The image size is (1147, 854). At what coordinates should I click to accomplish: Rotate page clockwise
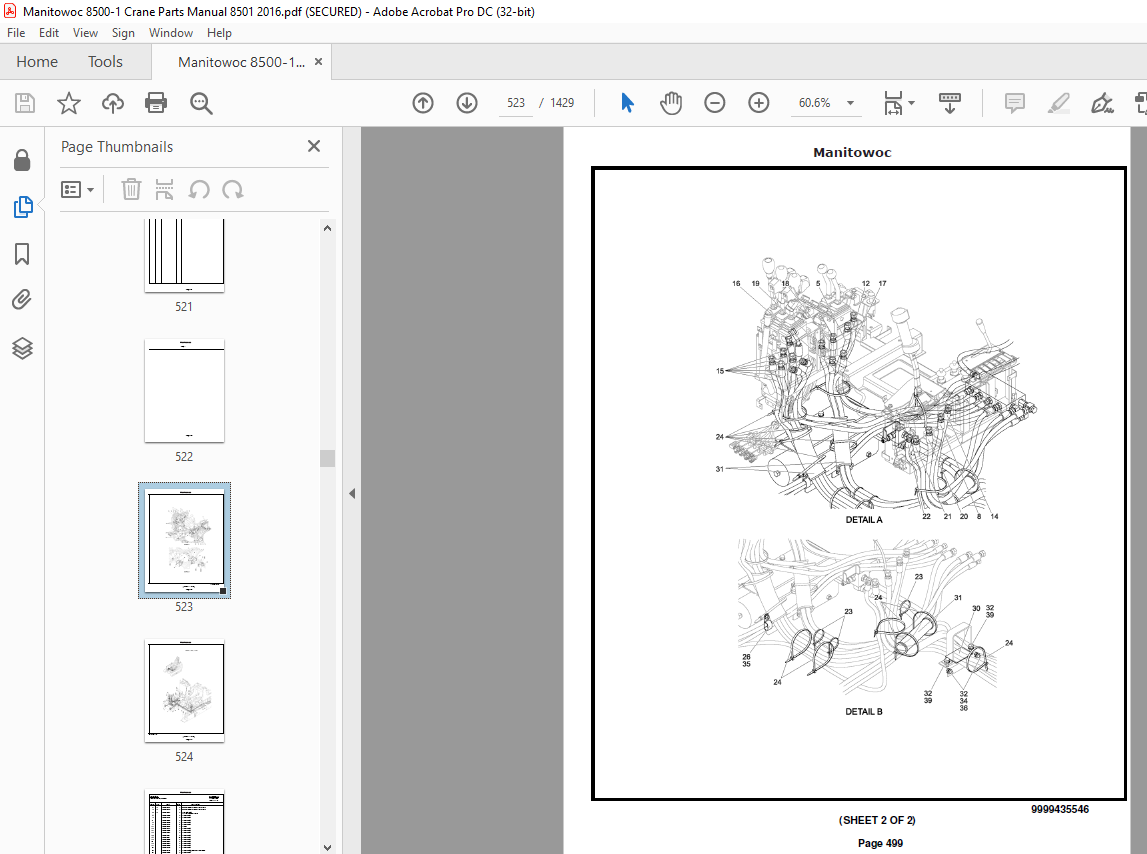tap(233, 190)
